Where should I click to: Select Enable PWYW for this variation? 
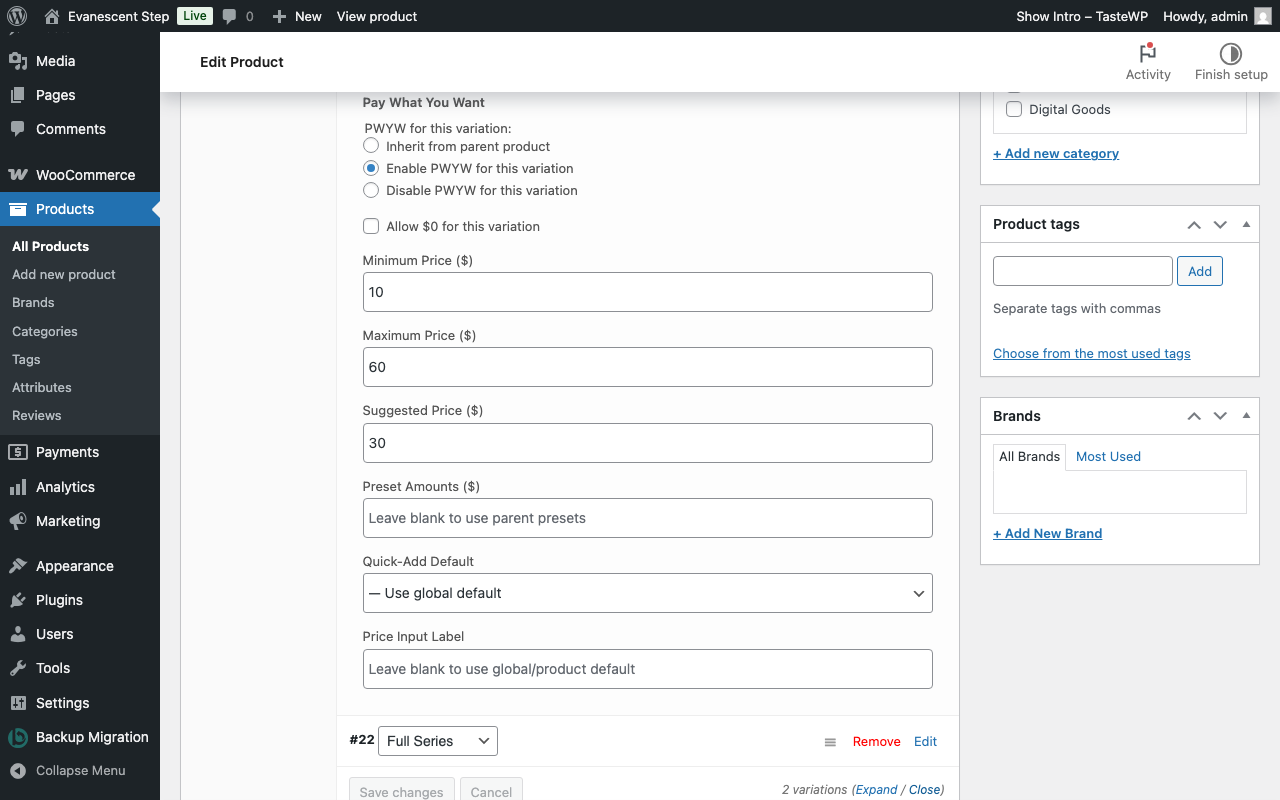371,168
